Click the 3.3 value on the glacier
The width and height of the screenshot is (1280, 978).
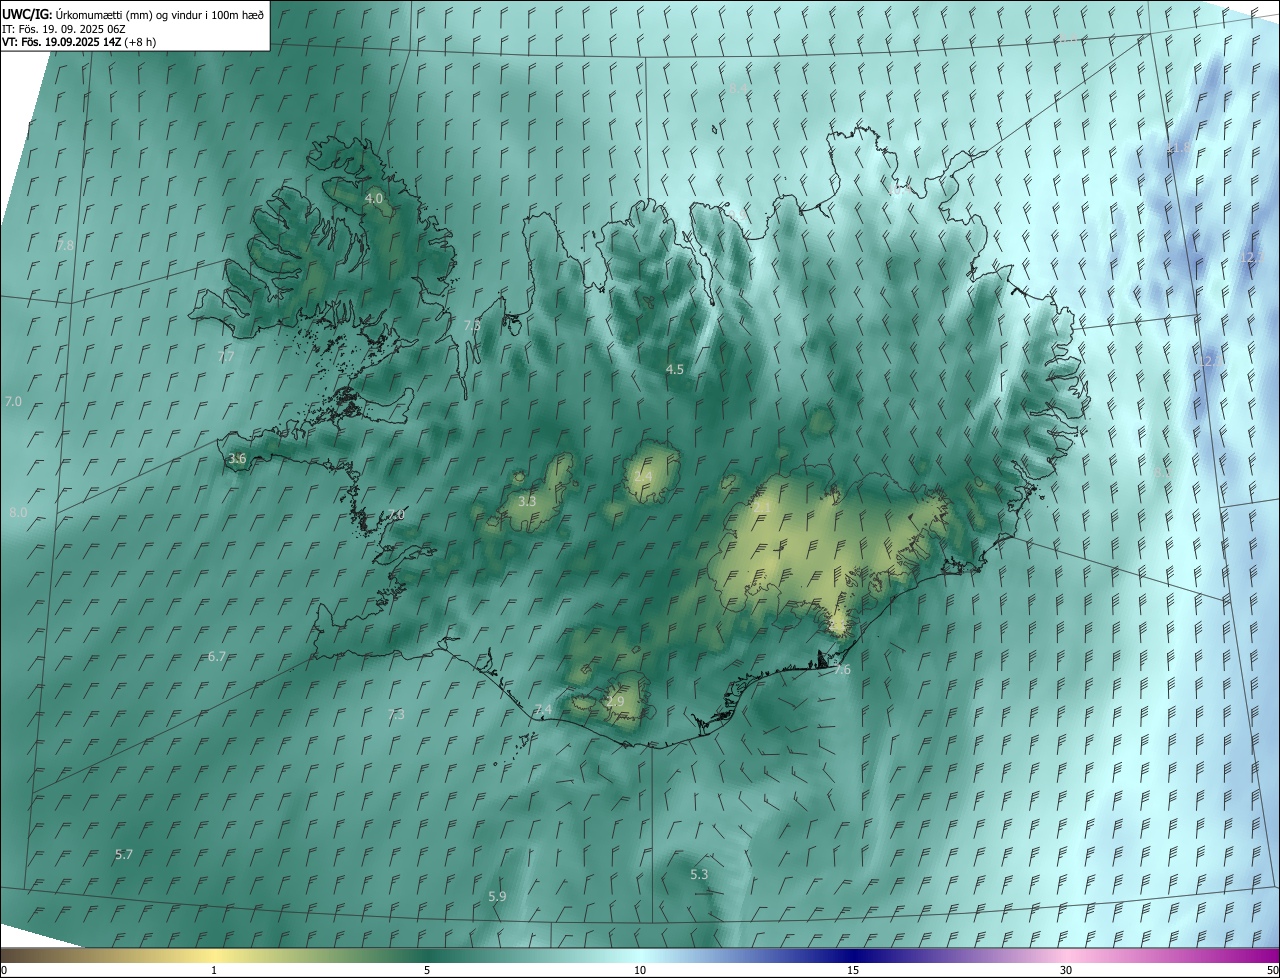[x=528, y=502]
